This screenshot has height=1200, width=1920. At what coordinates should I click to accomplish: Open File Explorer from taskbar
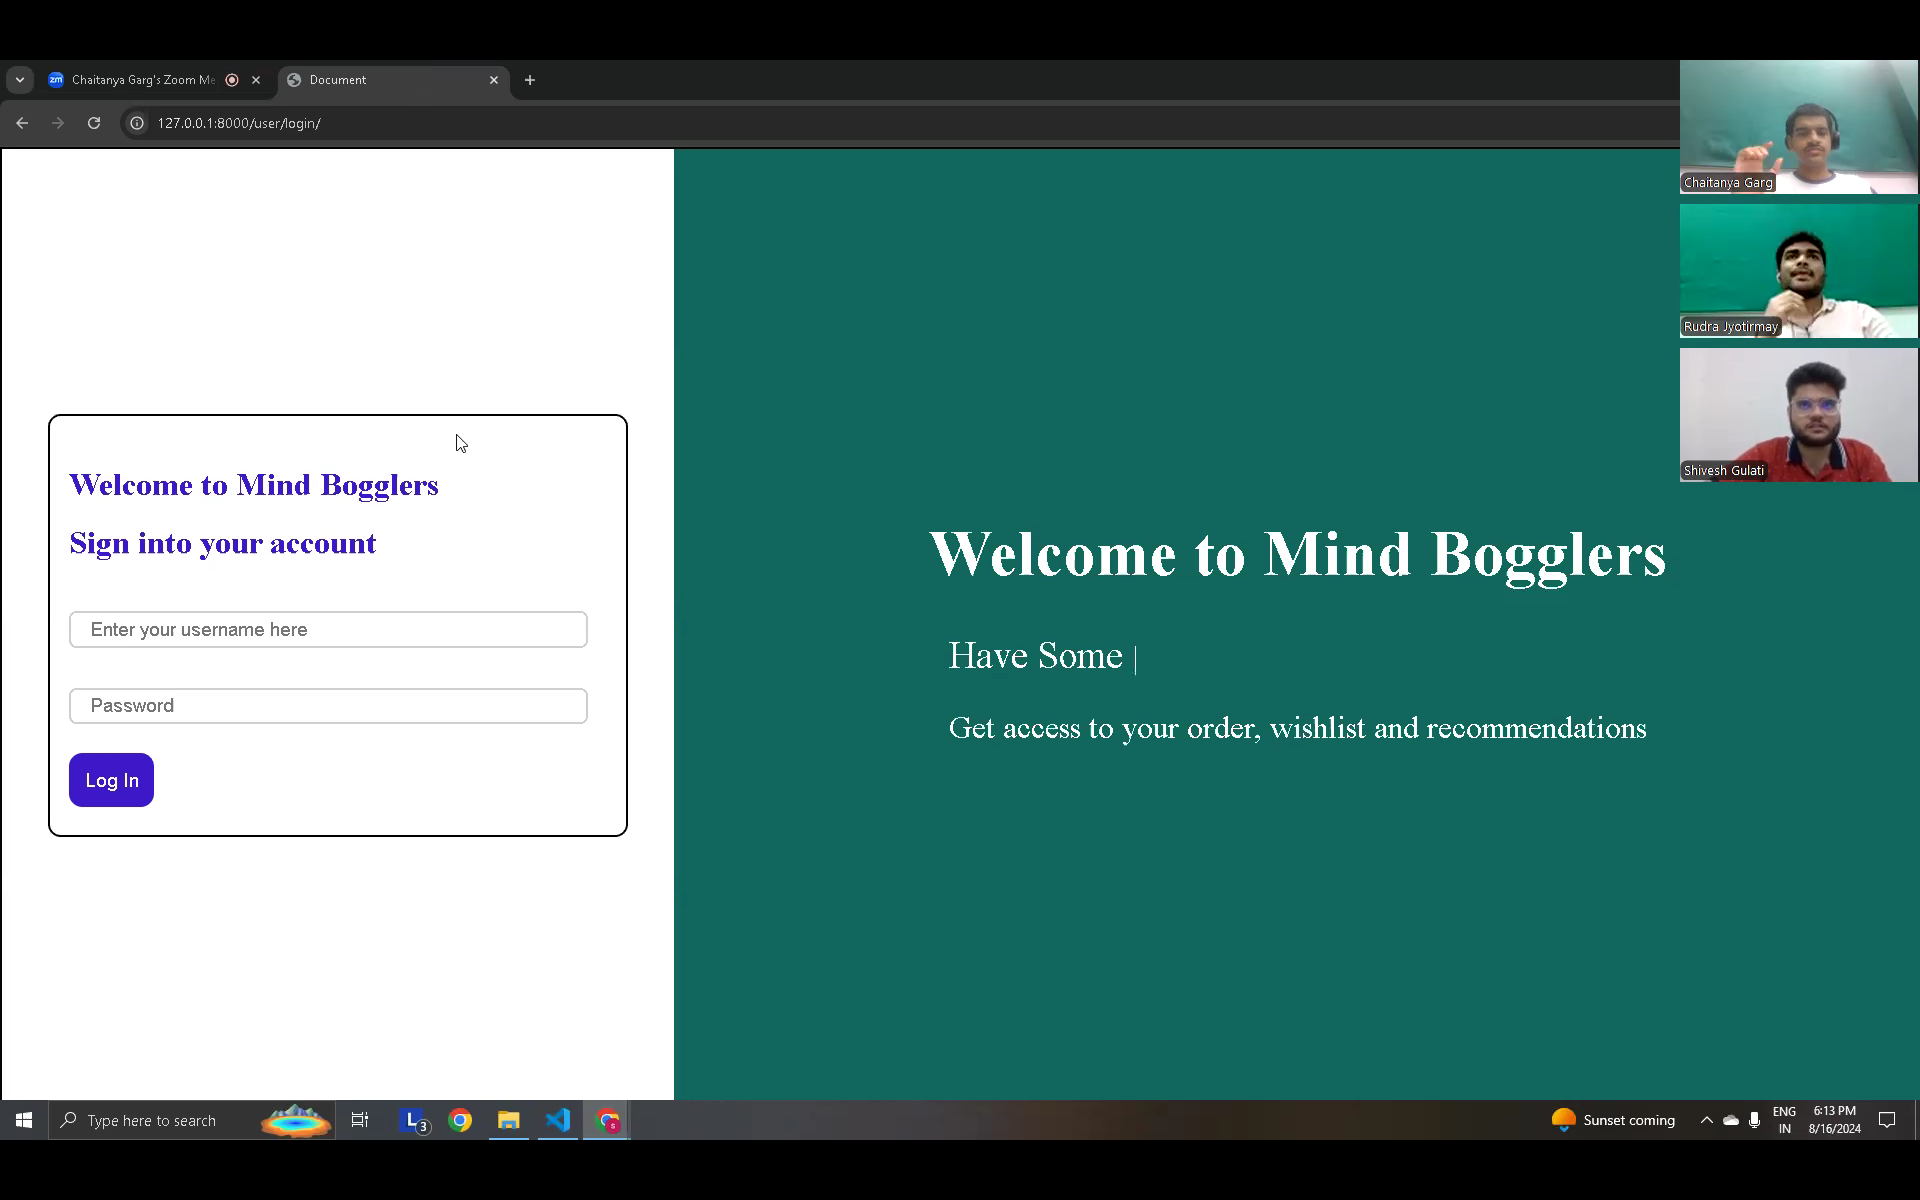(509, 1121)
